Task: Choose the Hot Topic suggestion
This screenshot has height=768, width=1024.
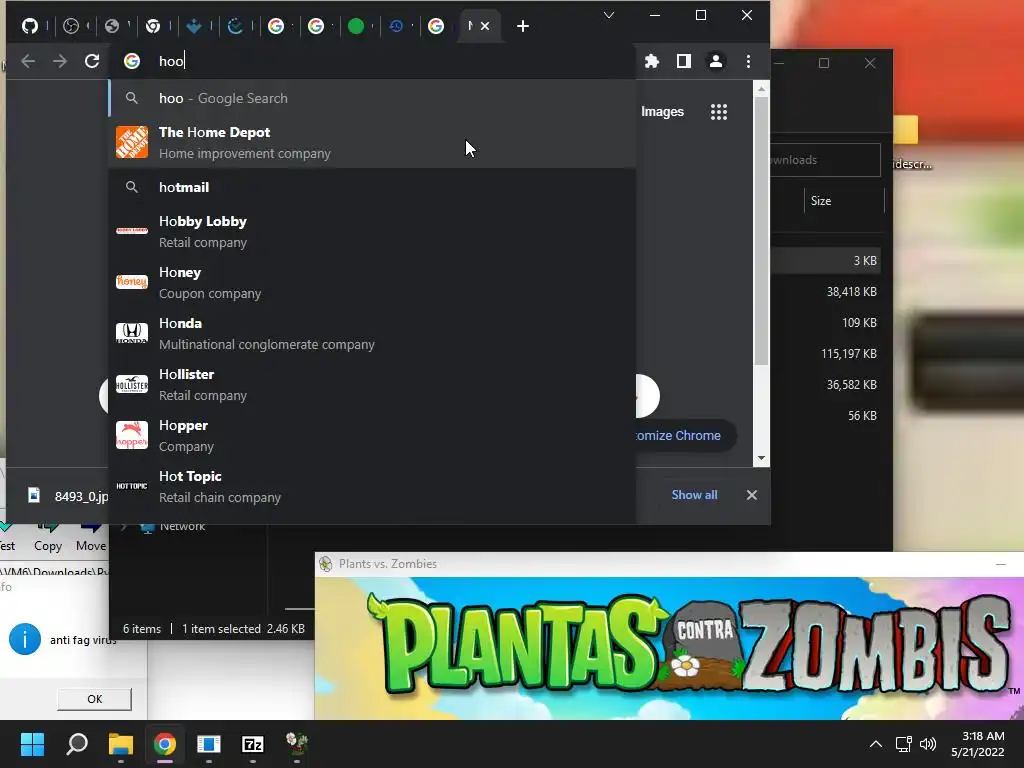Action: point(372,486)
